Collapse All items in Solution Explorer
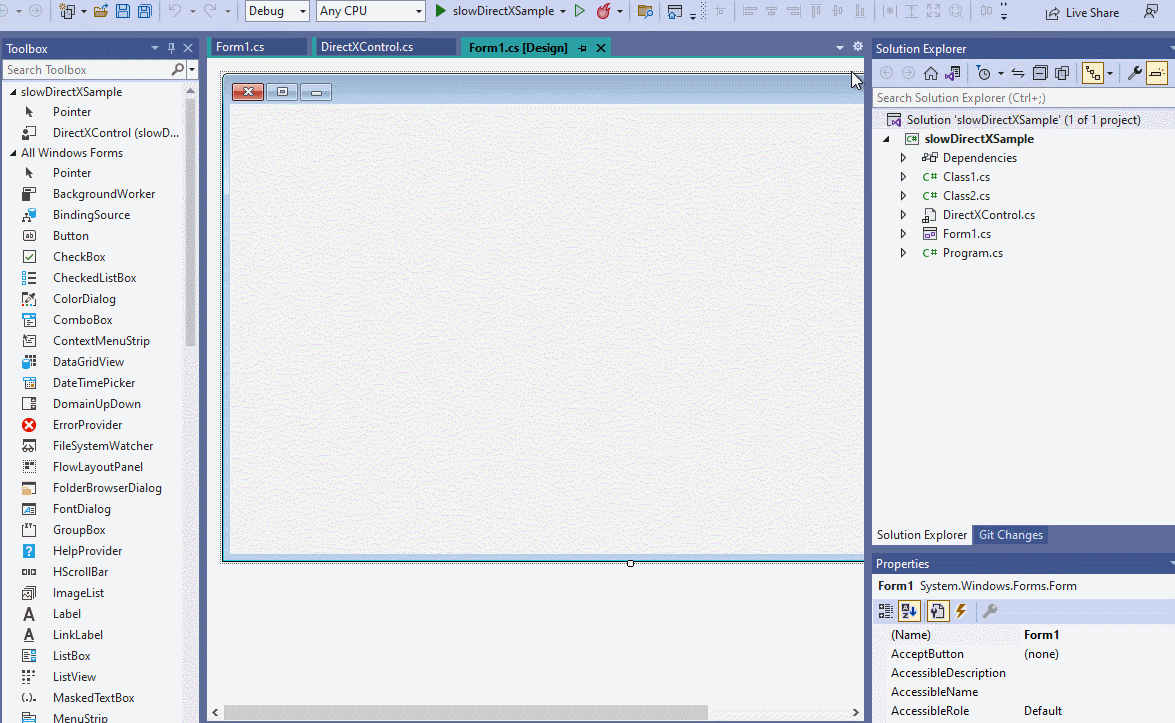 click(x=1039, y=72)
